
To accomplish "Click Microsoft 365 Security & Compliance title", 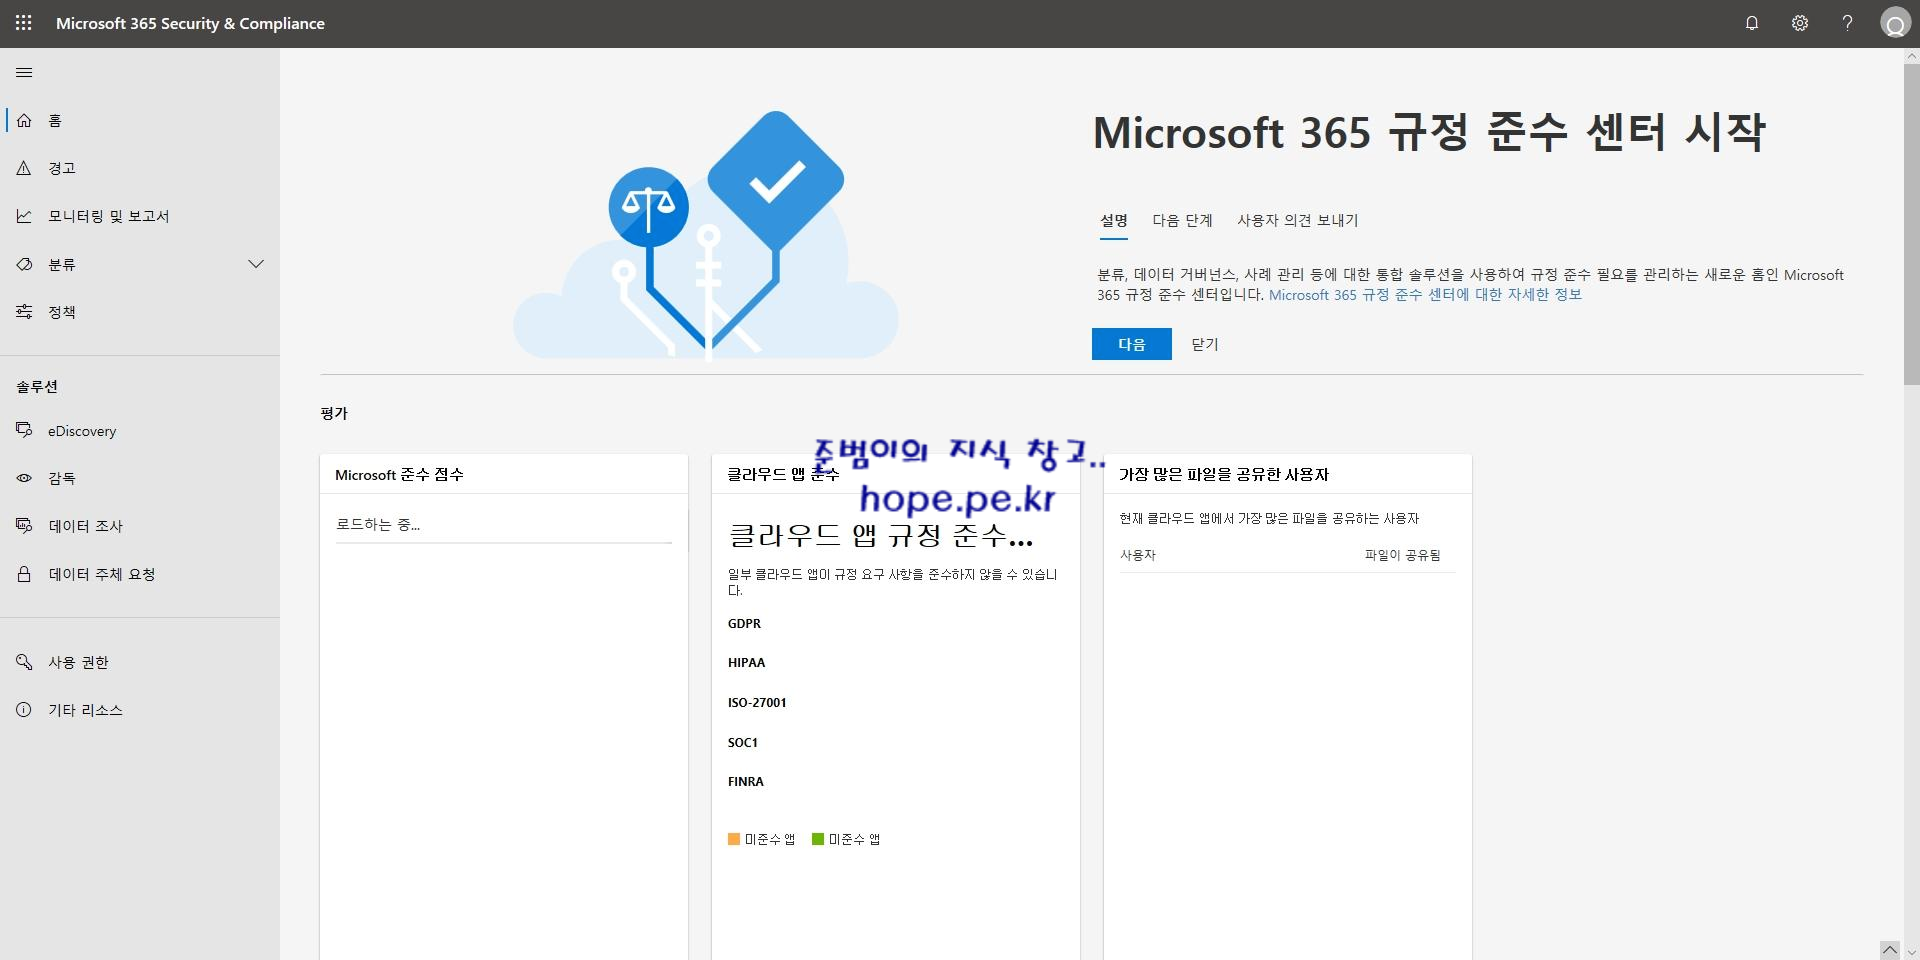I will (190, 23).
